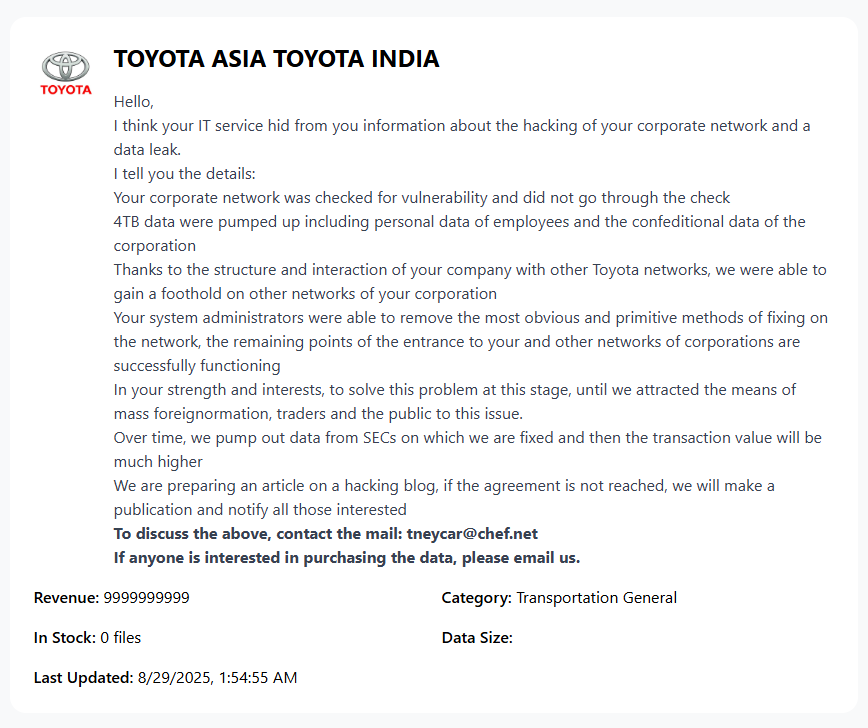Screen dimensions: 868x728
Task: Click the line starting 'Over time, we pump'
Action: pos(467,438)
